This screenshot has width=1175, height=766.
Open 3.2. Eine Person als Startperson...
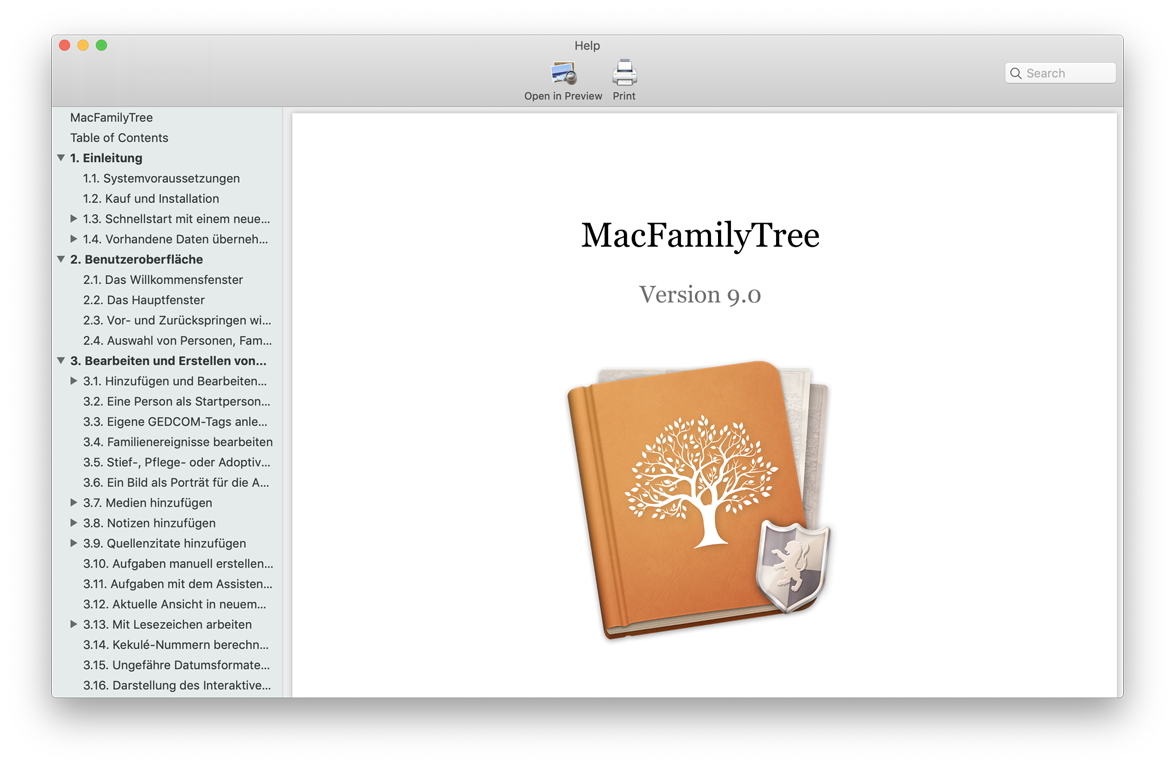pos(176,401)
